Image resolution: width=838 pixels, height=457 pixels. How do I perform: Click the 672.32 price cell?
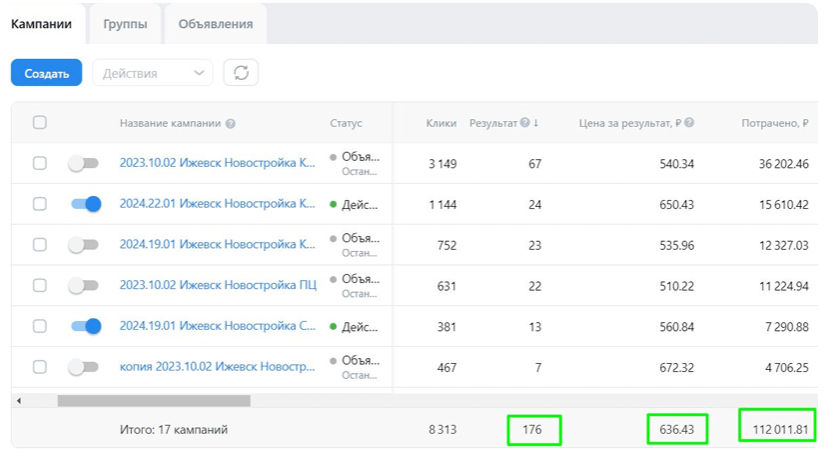(x=676, y=368)
